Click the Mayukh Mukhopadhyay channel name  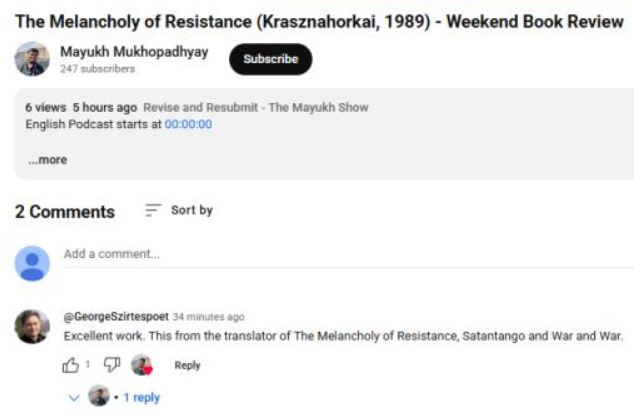click(x=134, y=52)
